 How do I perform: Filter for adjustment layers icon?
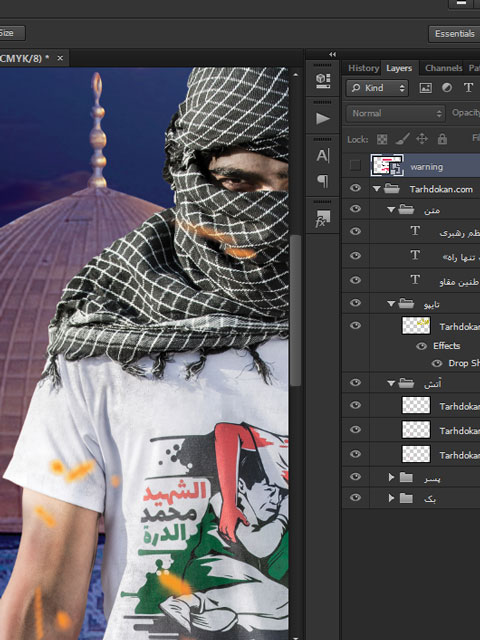(x=447, y=88)
